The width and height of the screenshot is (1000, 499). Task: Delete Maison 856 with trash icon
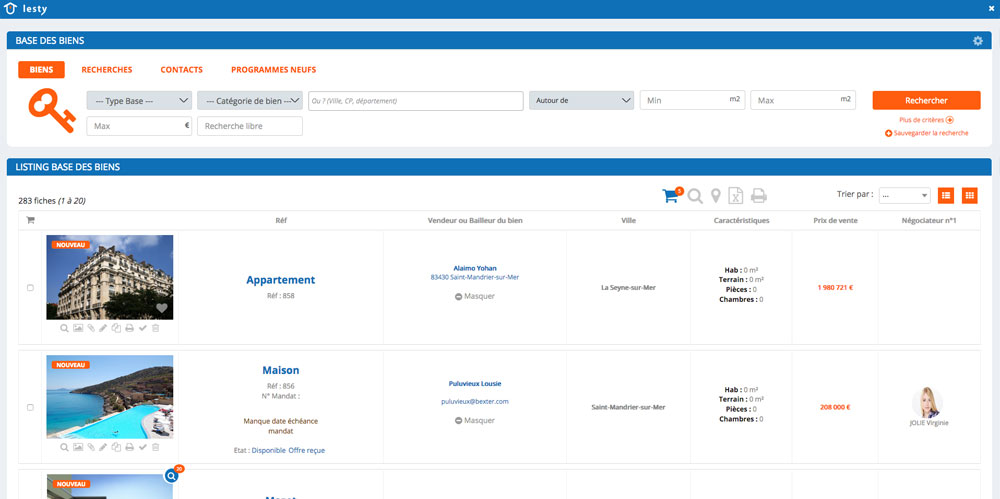[x=156, y=447]
